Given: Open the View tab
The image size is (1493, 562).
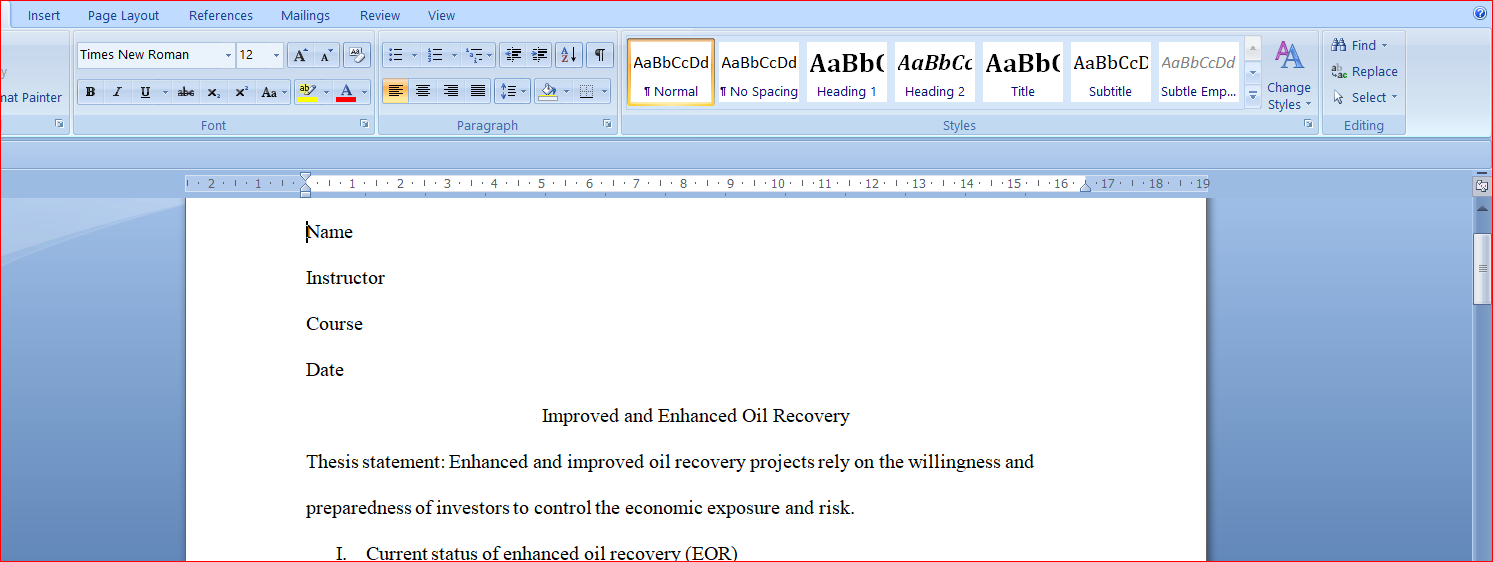Looking at the screenshot, I should click(x=441, y=15).
